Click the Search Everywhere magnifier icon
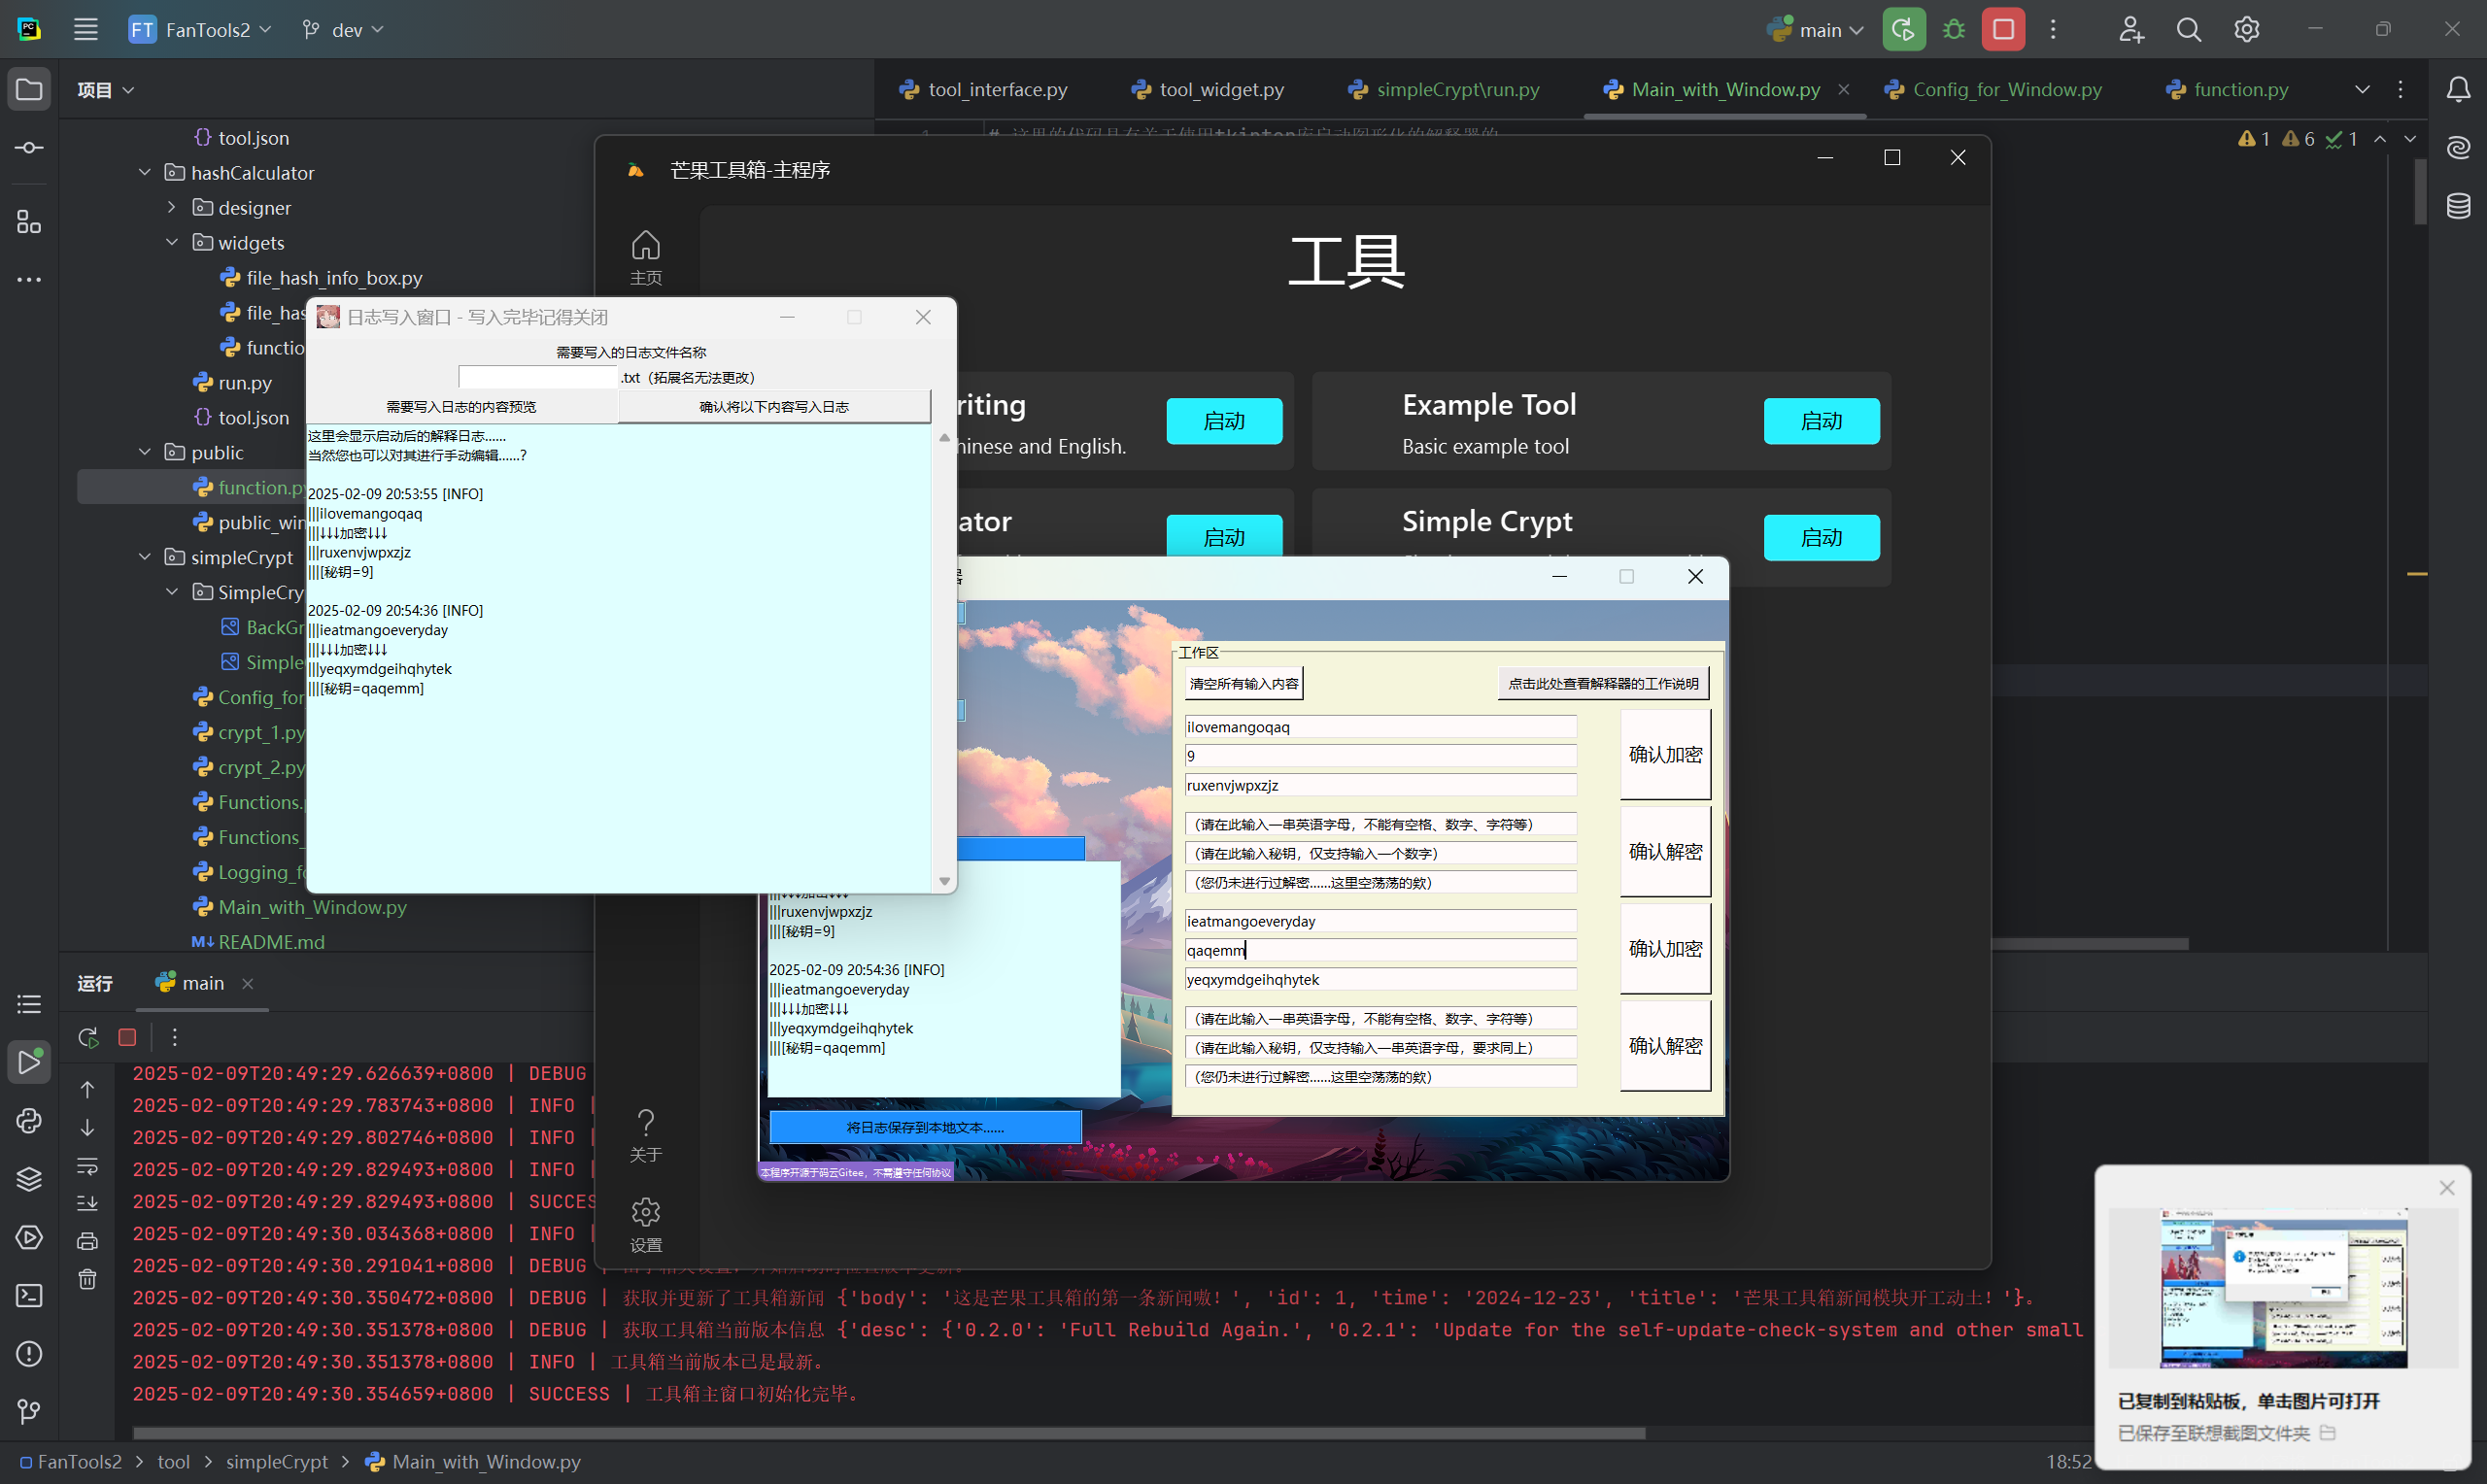The image size is (2487, 1484). (x=2188, y=30)
